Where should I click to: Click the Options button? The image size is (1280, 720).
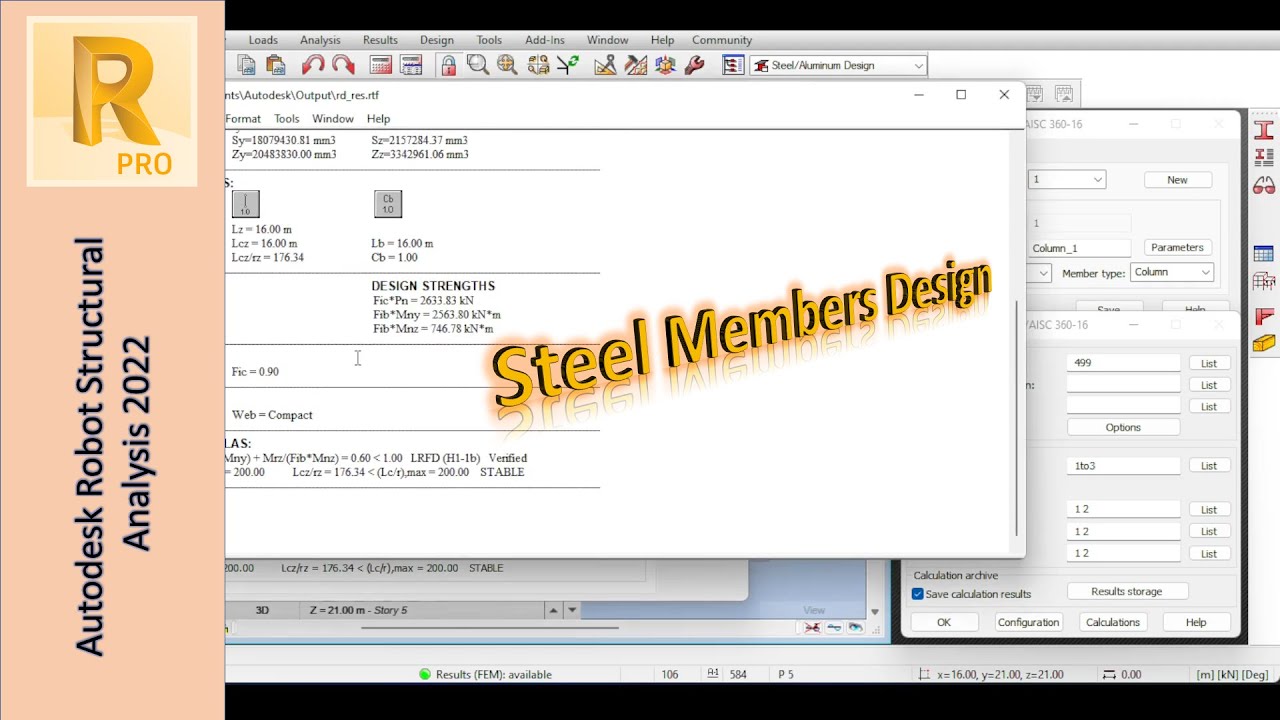(1123, 427)
